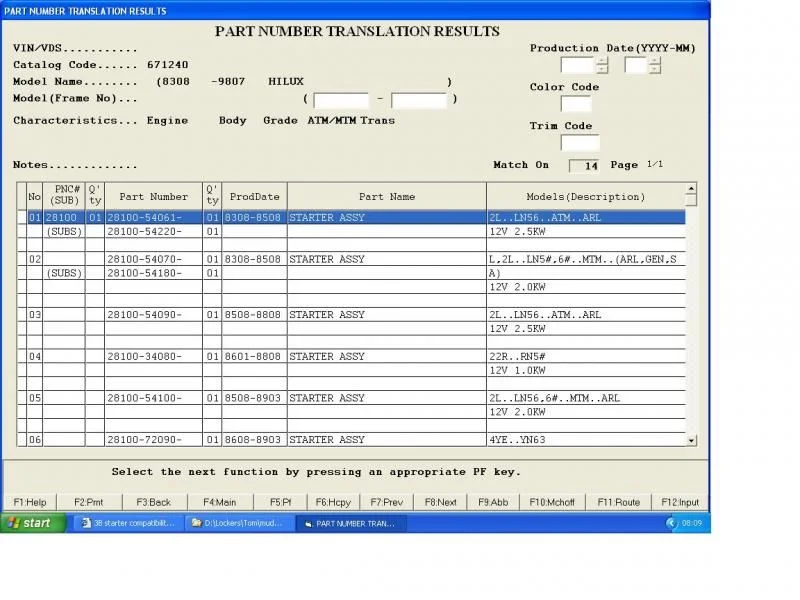Open the Windows start menu
The width and height of the screenshot is (800, 600).
(33, 523)
